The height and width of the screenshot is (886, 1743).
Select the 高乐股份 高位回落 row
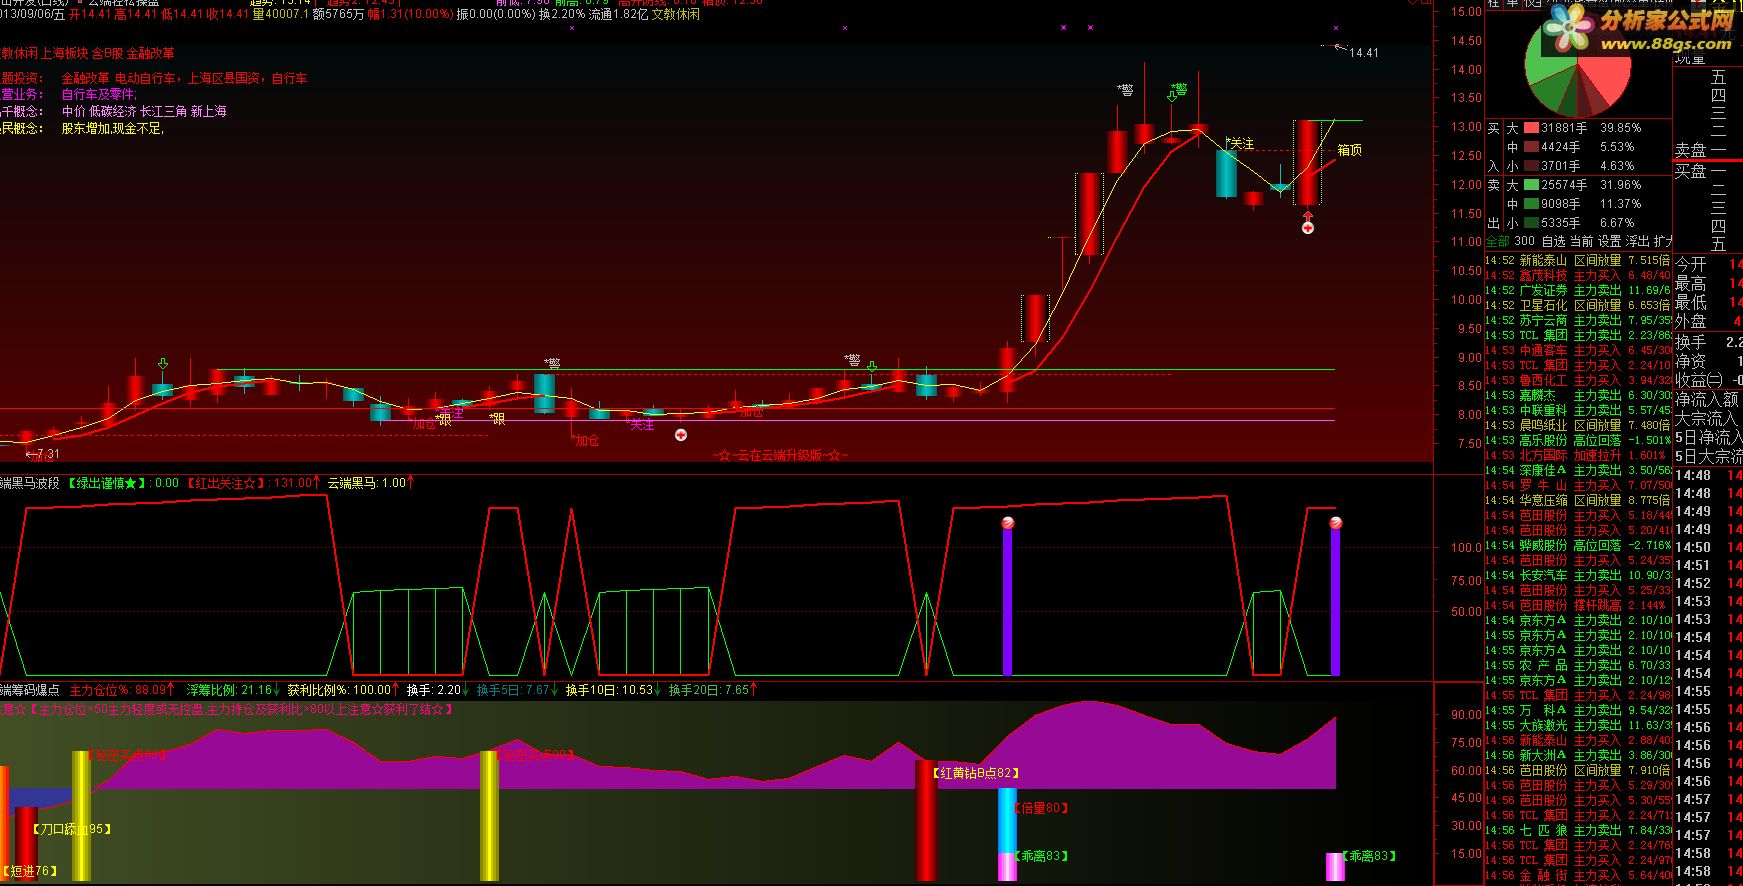(x=1577, y=440)
